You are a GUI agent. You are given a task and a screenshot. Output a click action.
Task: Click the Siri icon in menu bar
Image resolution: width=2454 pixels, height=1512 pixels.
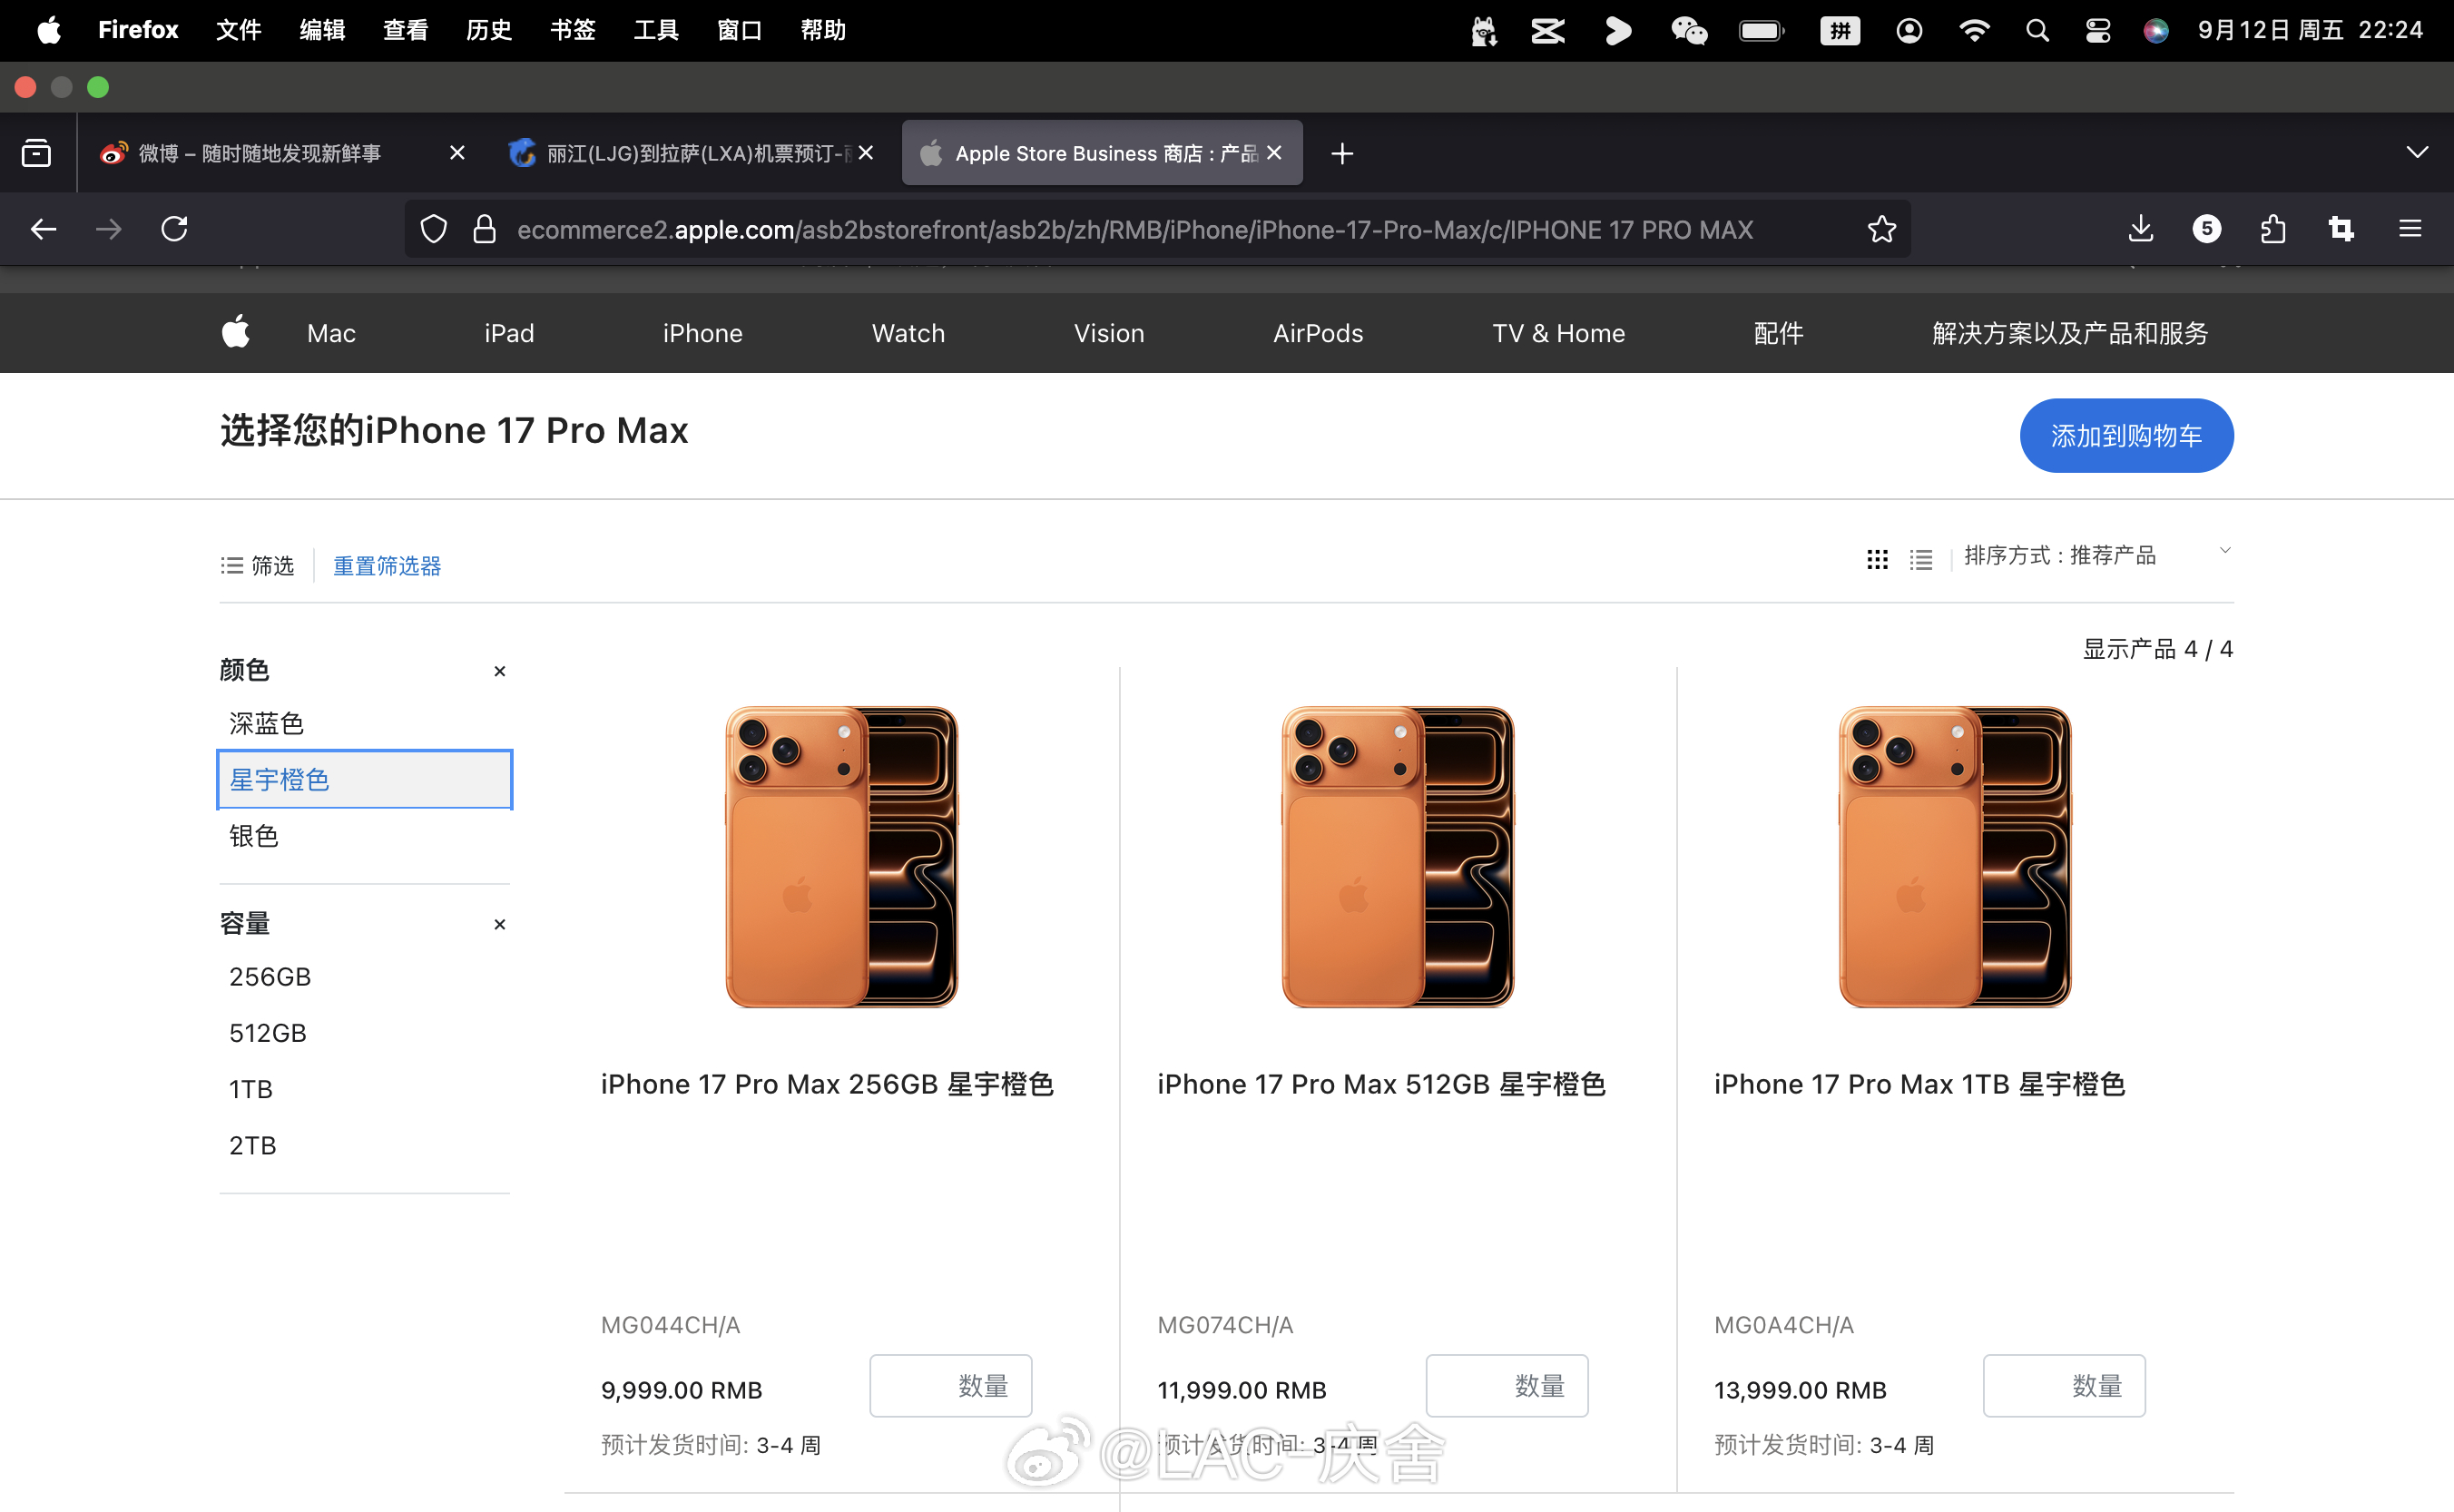tap(2156, 30)
